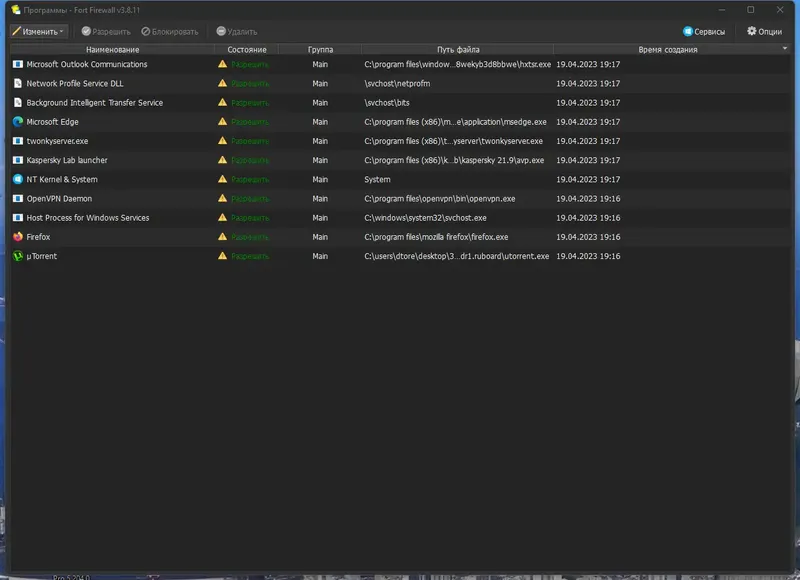Click Microsoft Outlook Communications app icon

[18, 64]
